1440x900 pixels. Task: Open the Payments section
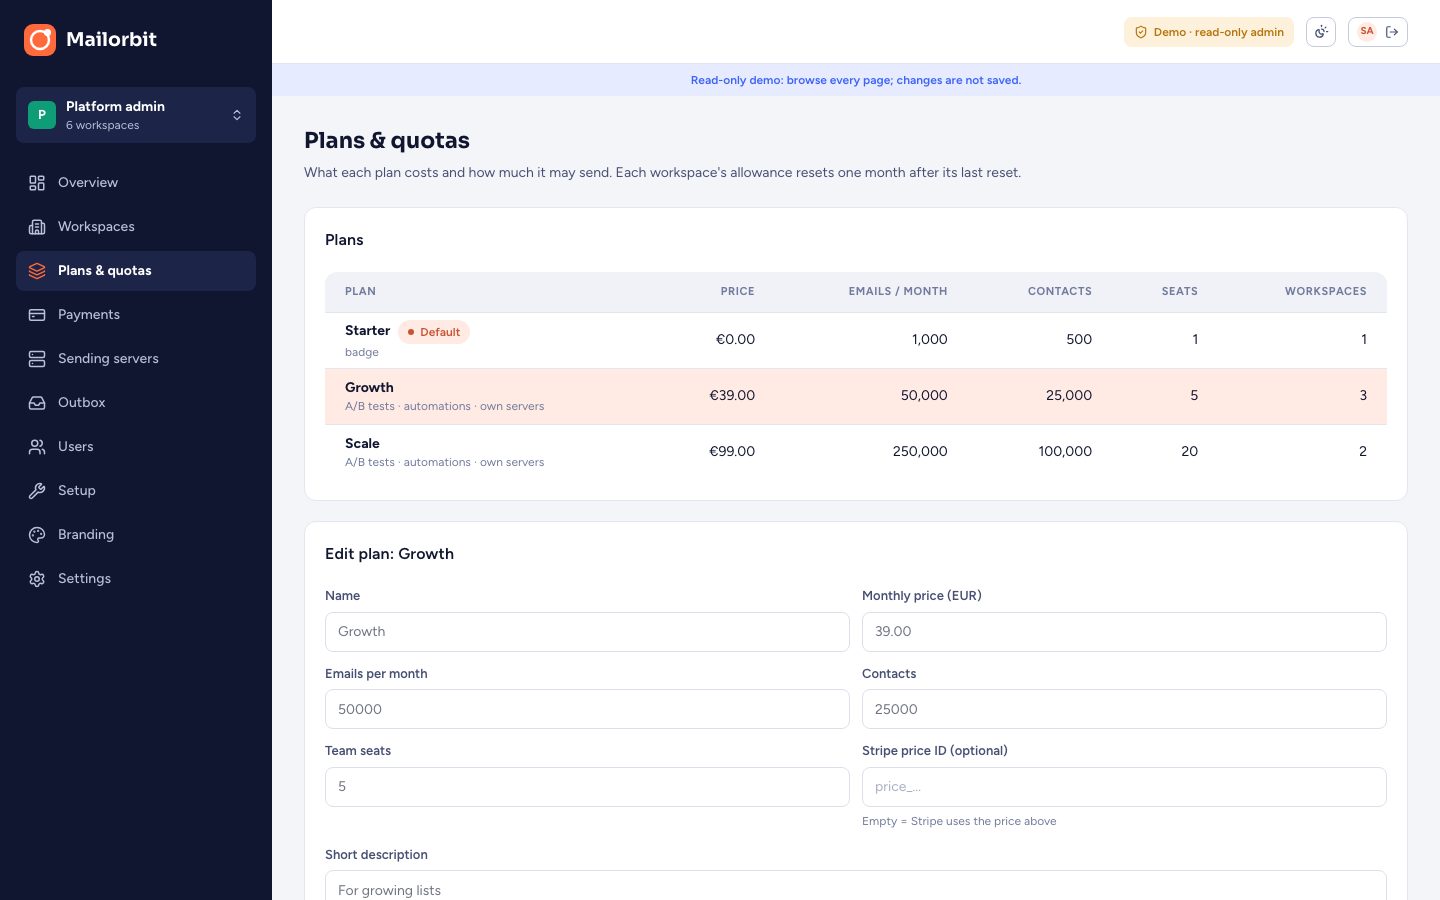[x=136, y=315]
